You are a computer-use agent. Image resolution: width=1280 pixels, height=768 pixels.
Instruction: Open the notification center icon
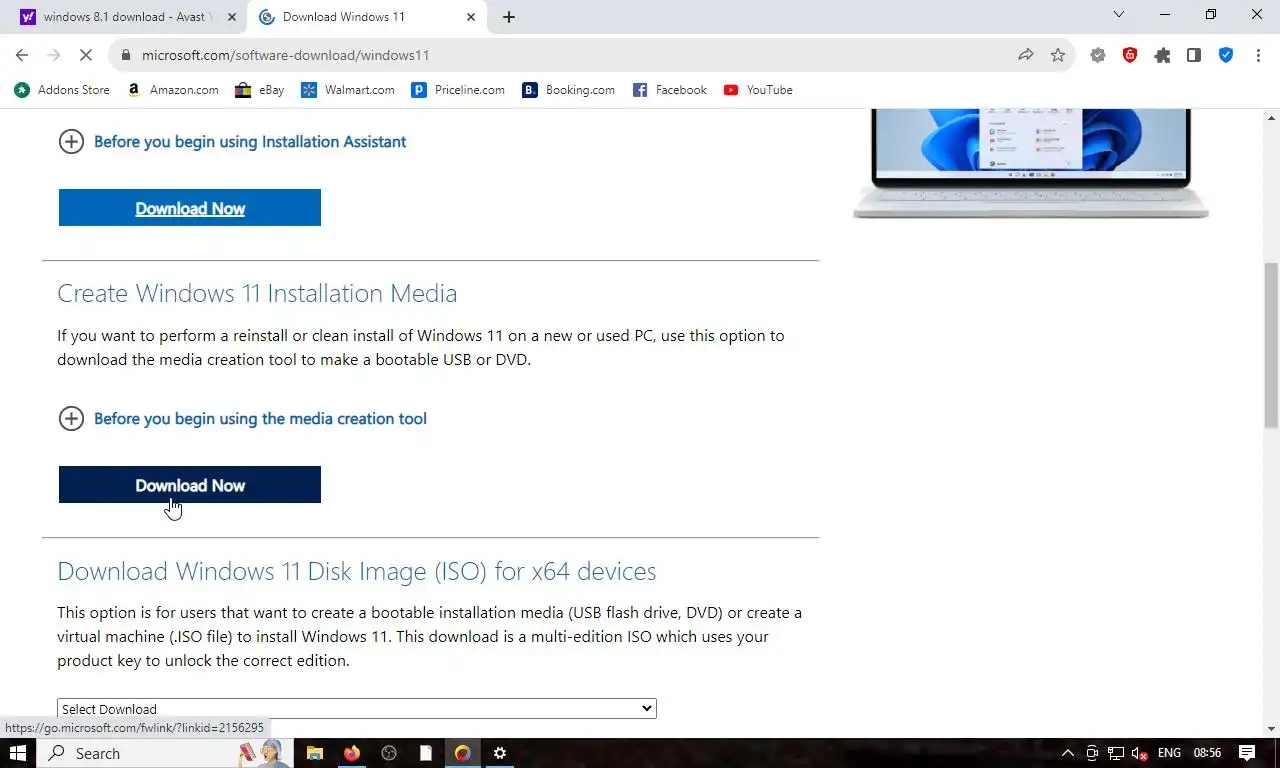point(1247,753)
